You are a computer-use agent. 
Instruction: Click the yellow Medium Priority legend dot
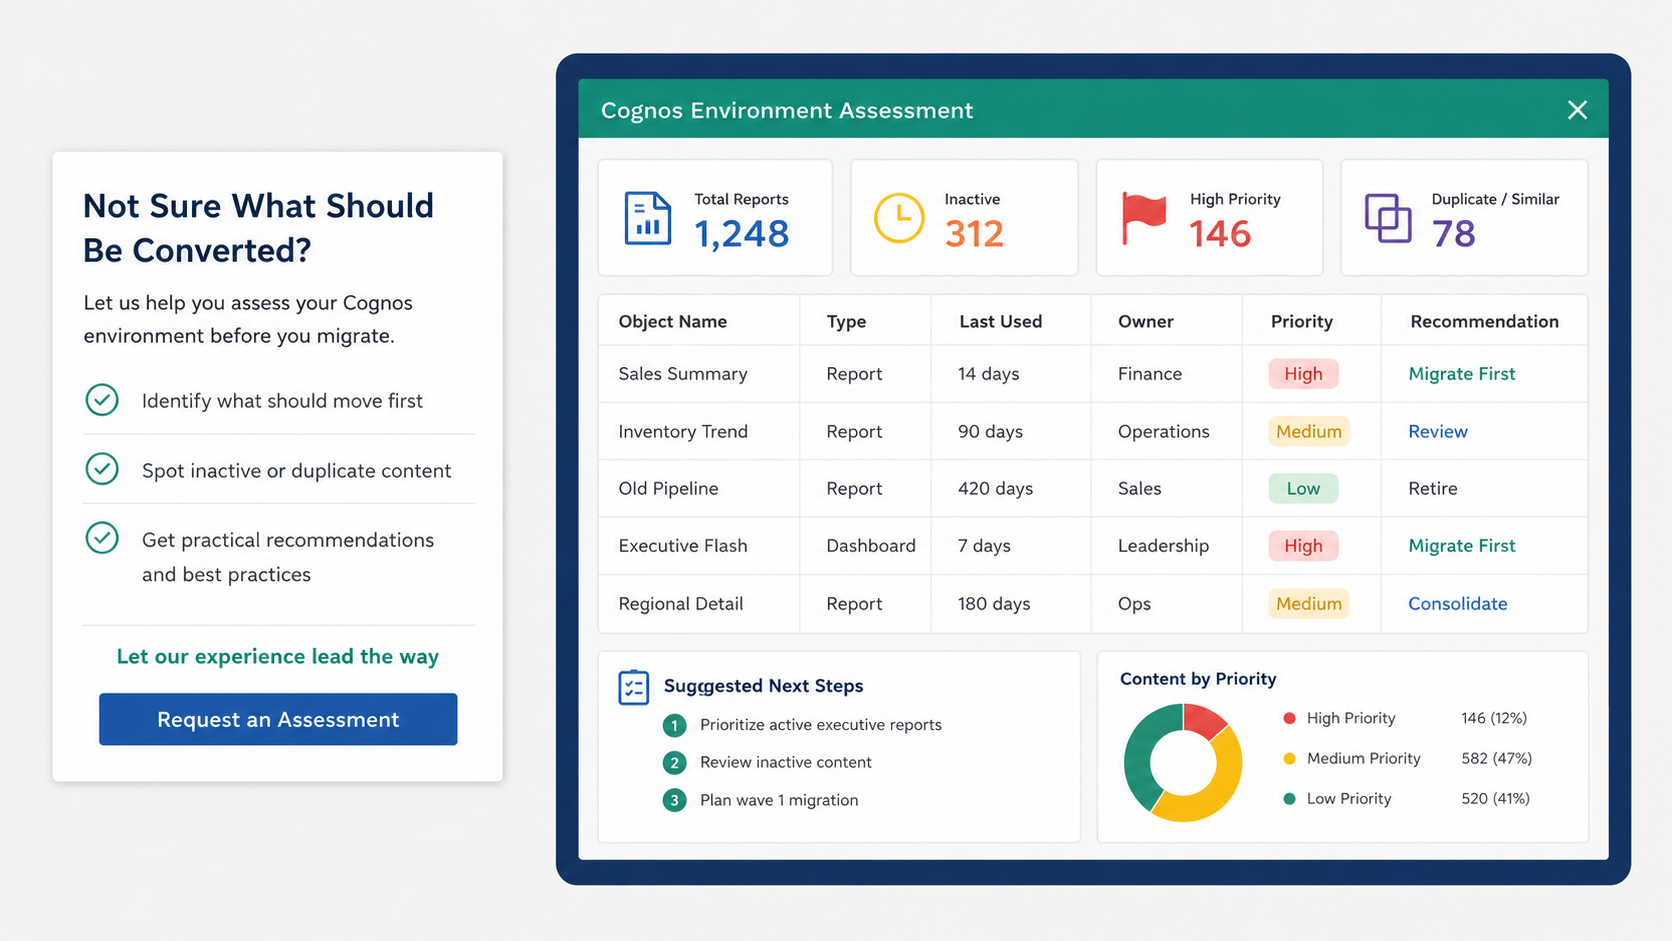(x=1289, y=759)
